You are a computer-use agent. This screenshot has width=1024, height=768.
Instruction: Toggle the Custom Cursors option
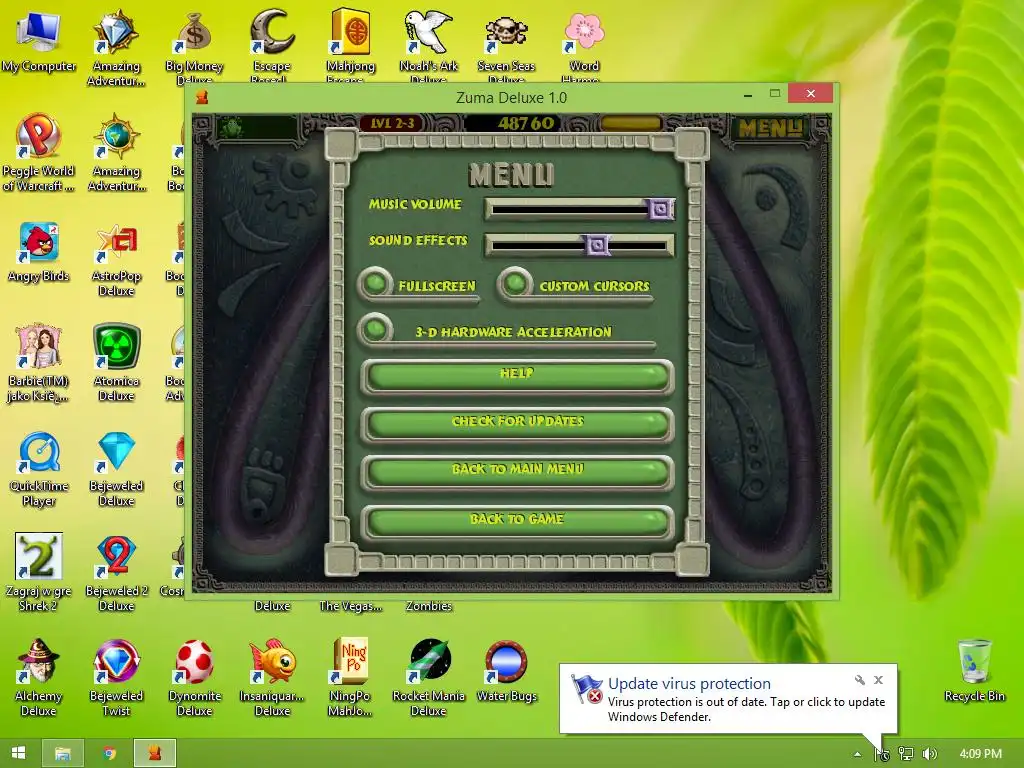(x=515, y=283)
